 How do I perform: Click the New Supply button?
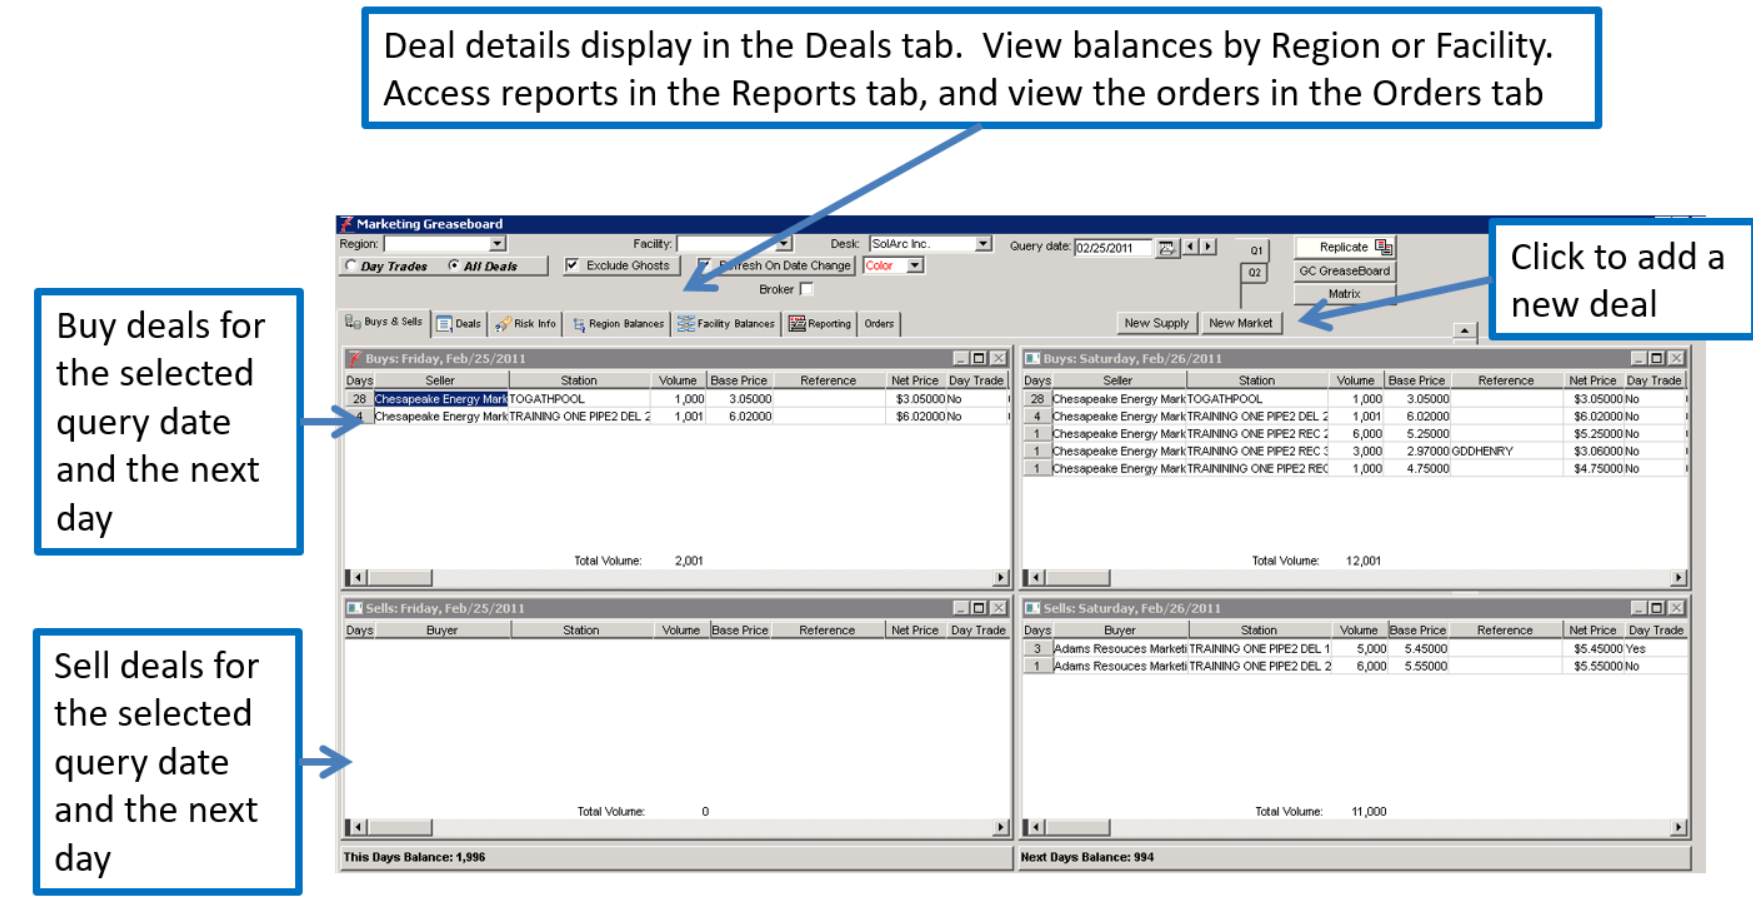click(1156, 323)
